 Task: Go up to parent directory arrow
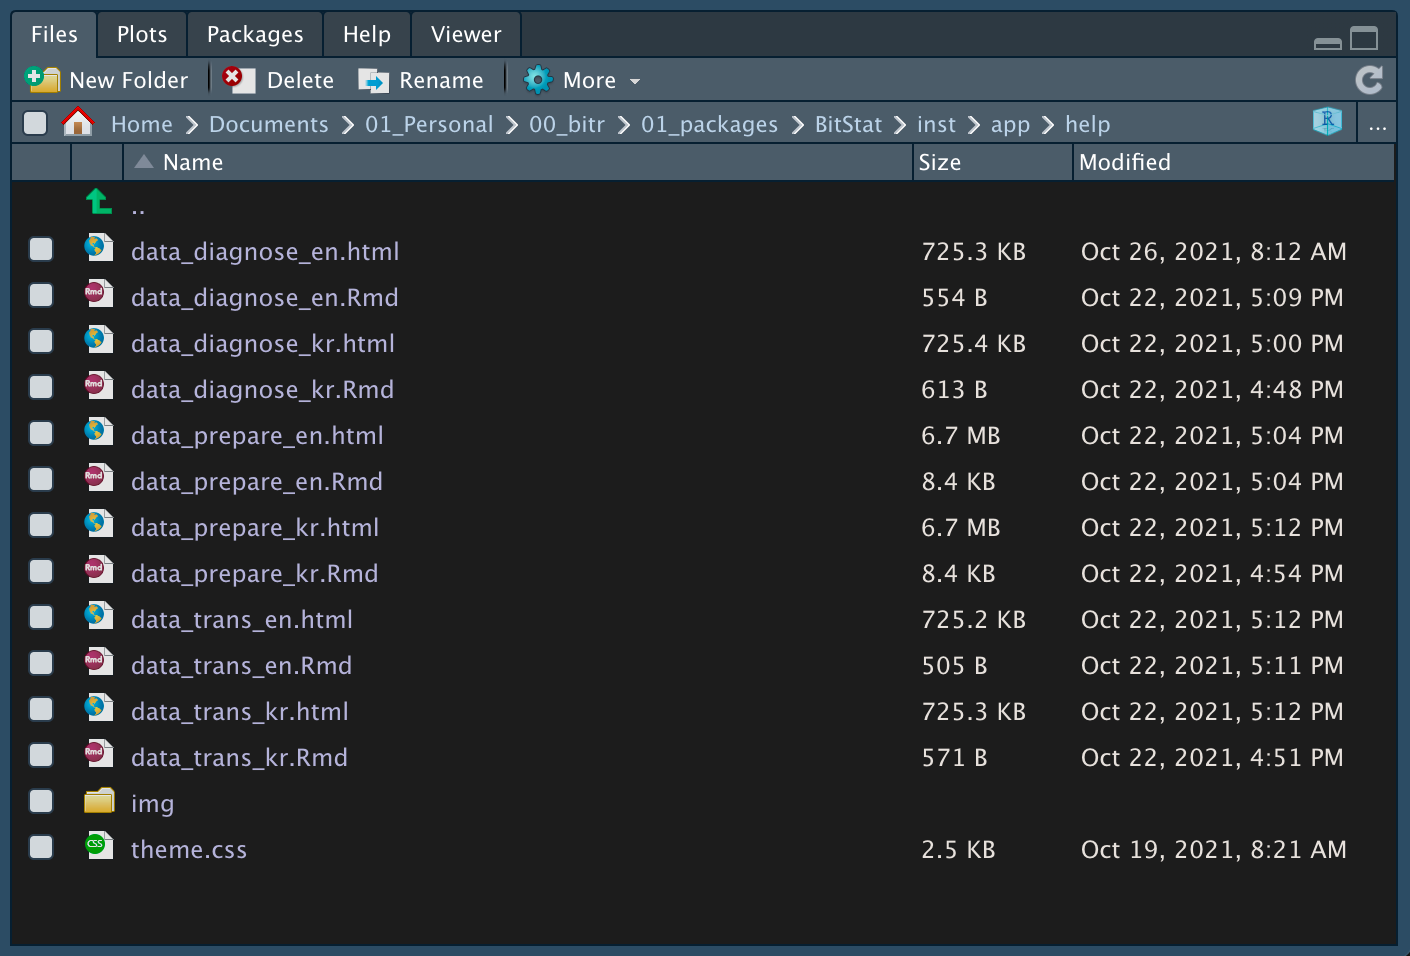tap(98, 202)
